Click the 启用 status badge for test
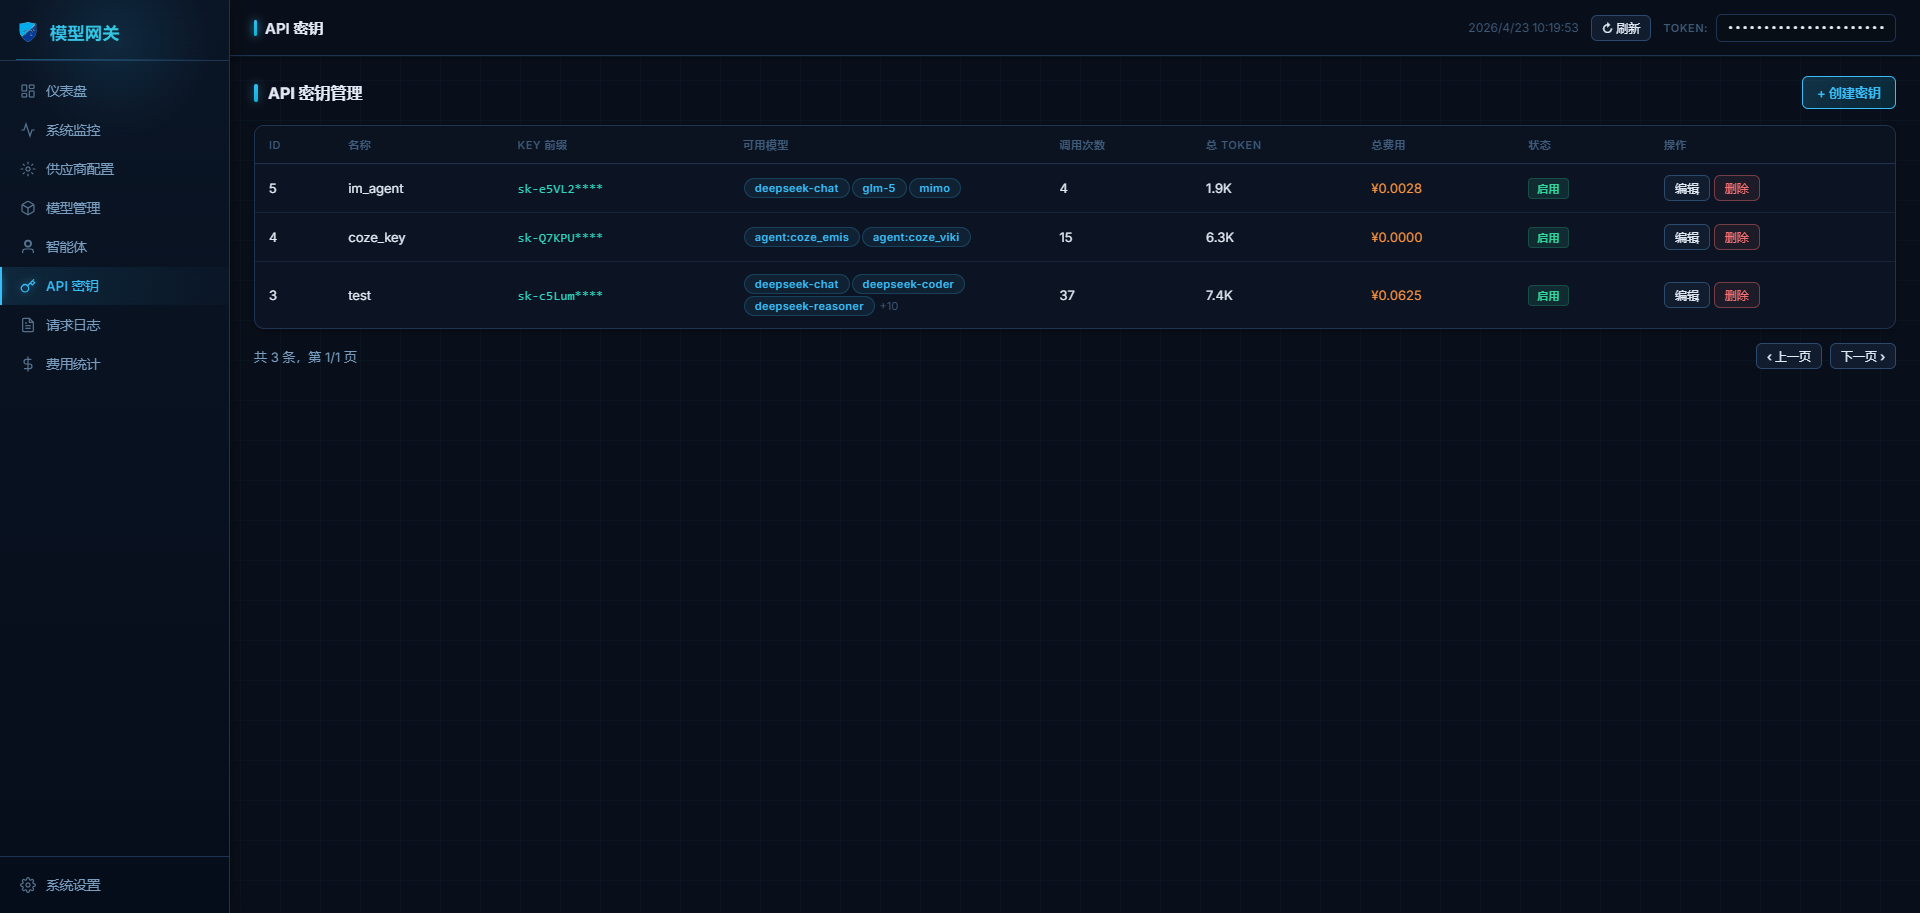1920x913 pixels. click(x=1548, y=295)
